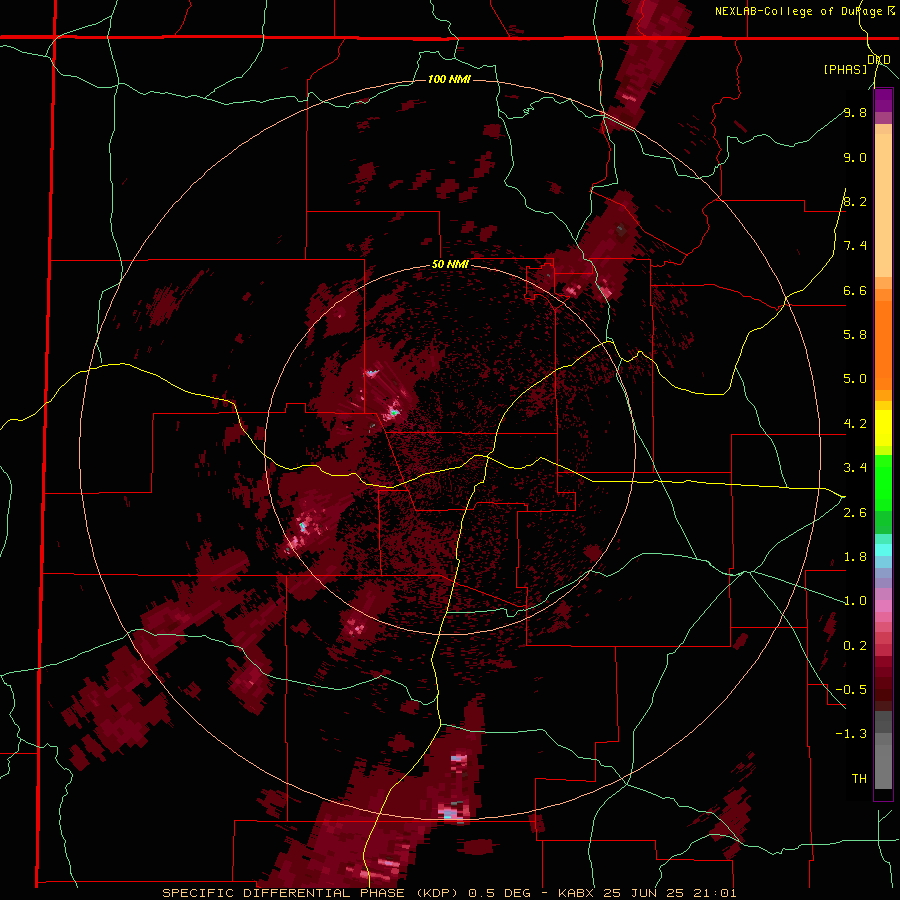Click the [PHAS] color scale unit label

point(845,69)
